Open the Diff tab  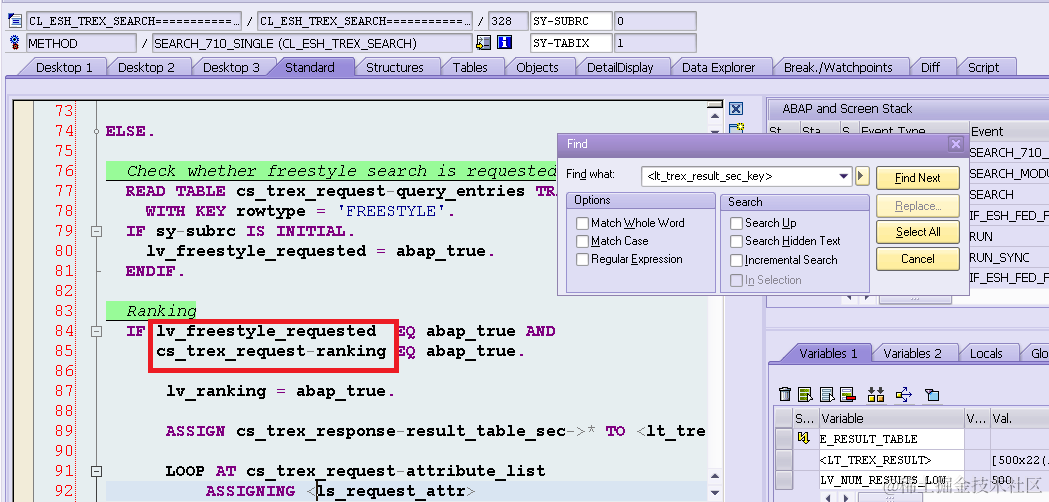pyautogui.click(x=930, y=67)
